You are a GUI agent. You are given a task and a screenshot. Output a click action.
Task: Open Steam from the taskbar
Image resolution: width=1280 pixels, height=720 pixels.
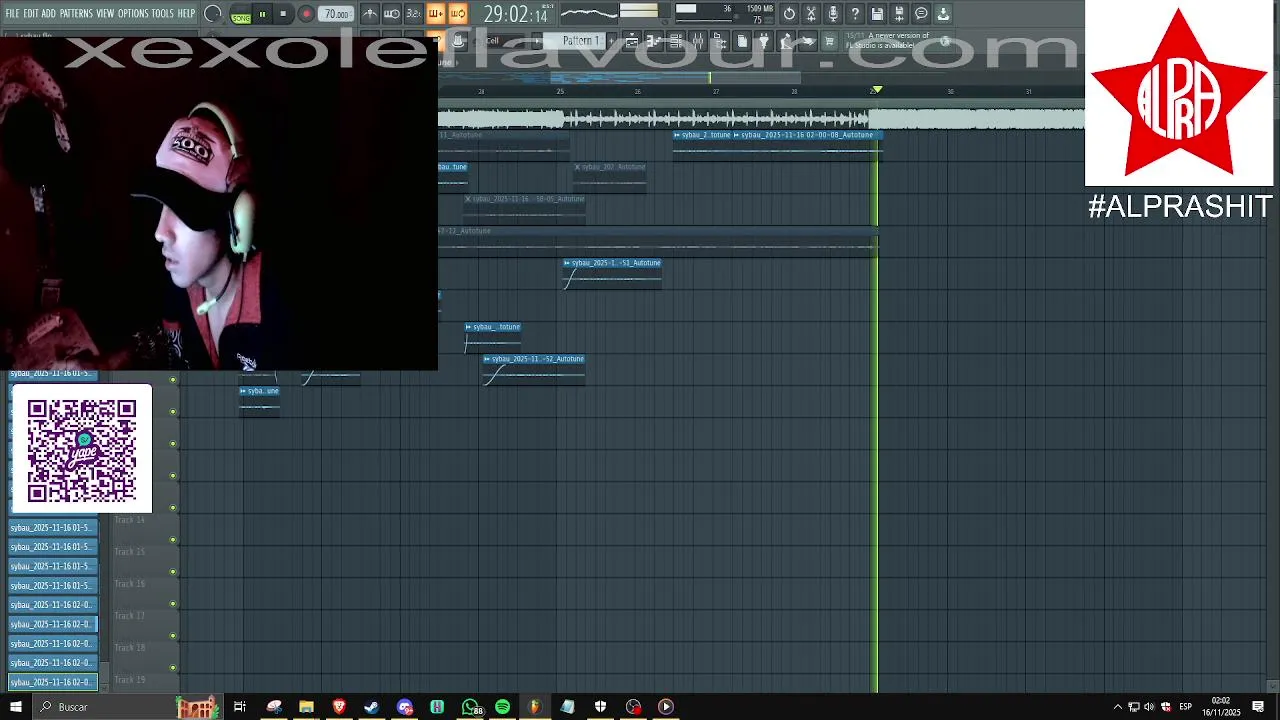pos(371,707)
